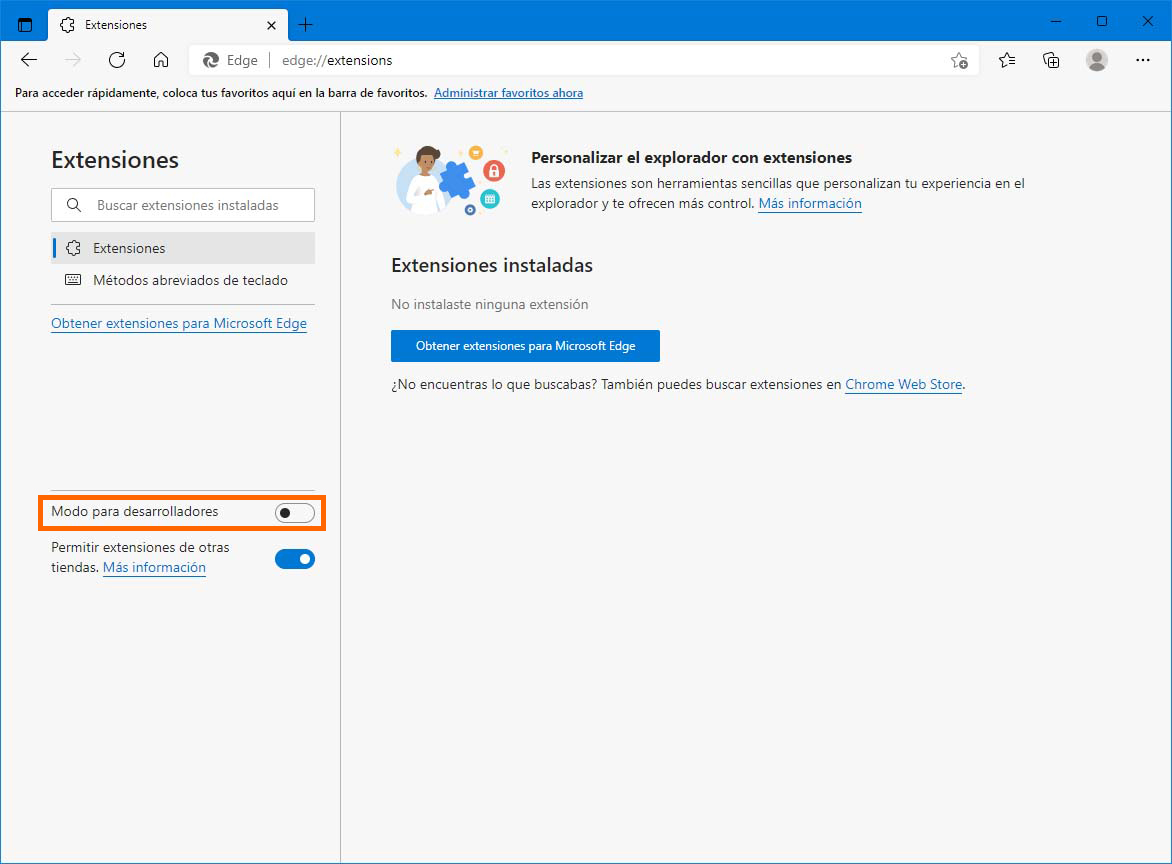Close the Edge window

(x=1147, y=21)
